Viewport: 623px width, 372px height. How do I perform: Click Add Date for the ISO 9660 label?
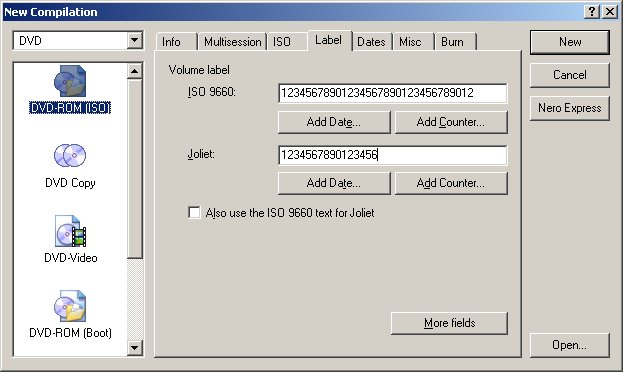coord(334,122)
